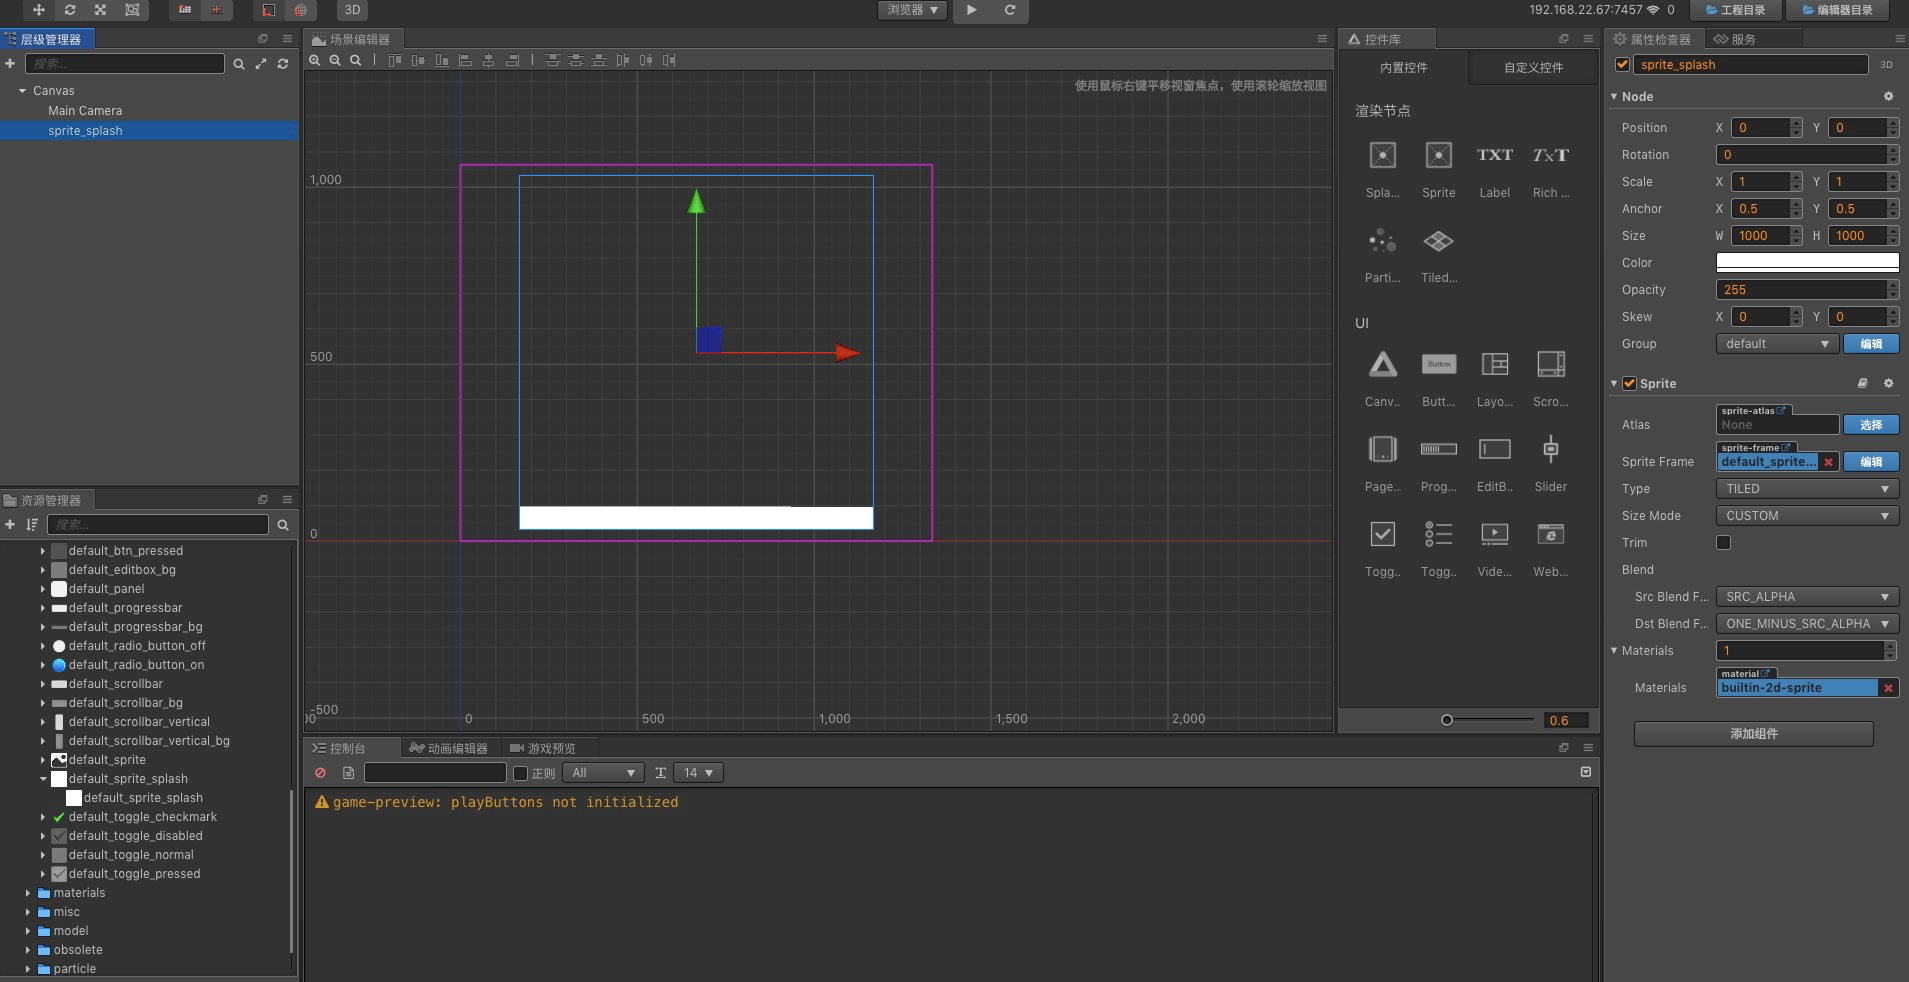The image size is (1909, 982).
Task: Add a ScrollView UI node
Action: [1550, 379]
